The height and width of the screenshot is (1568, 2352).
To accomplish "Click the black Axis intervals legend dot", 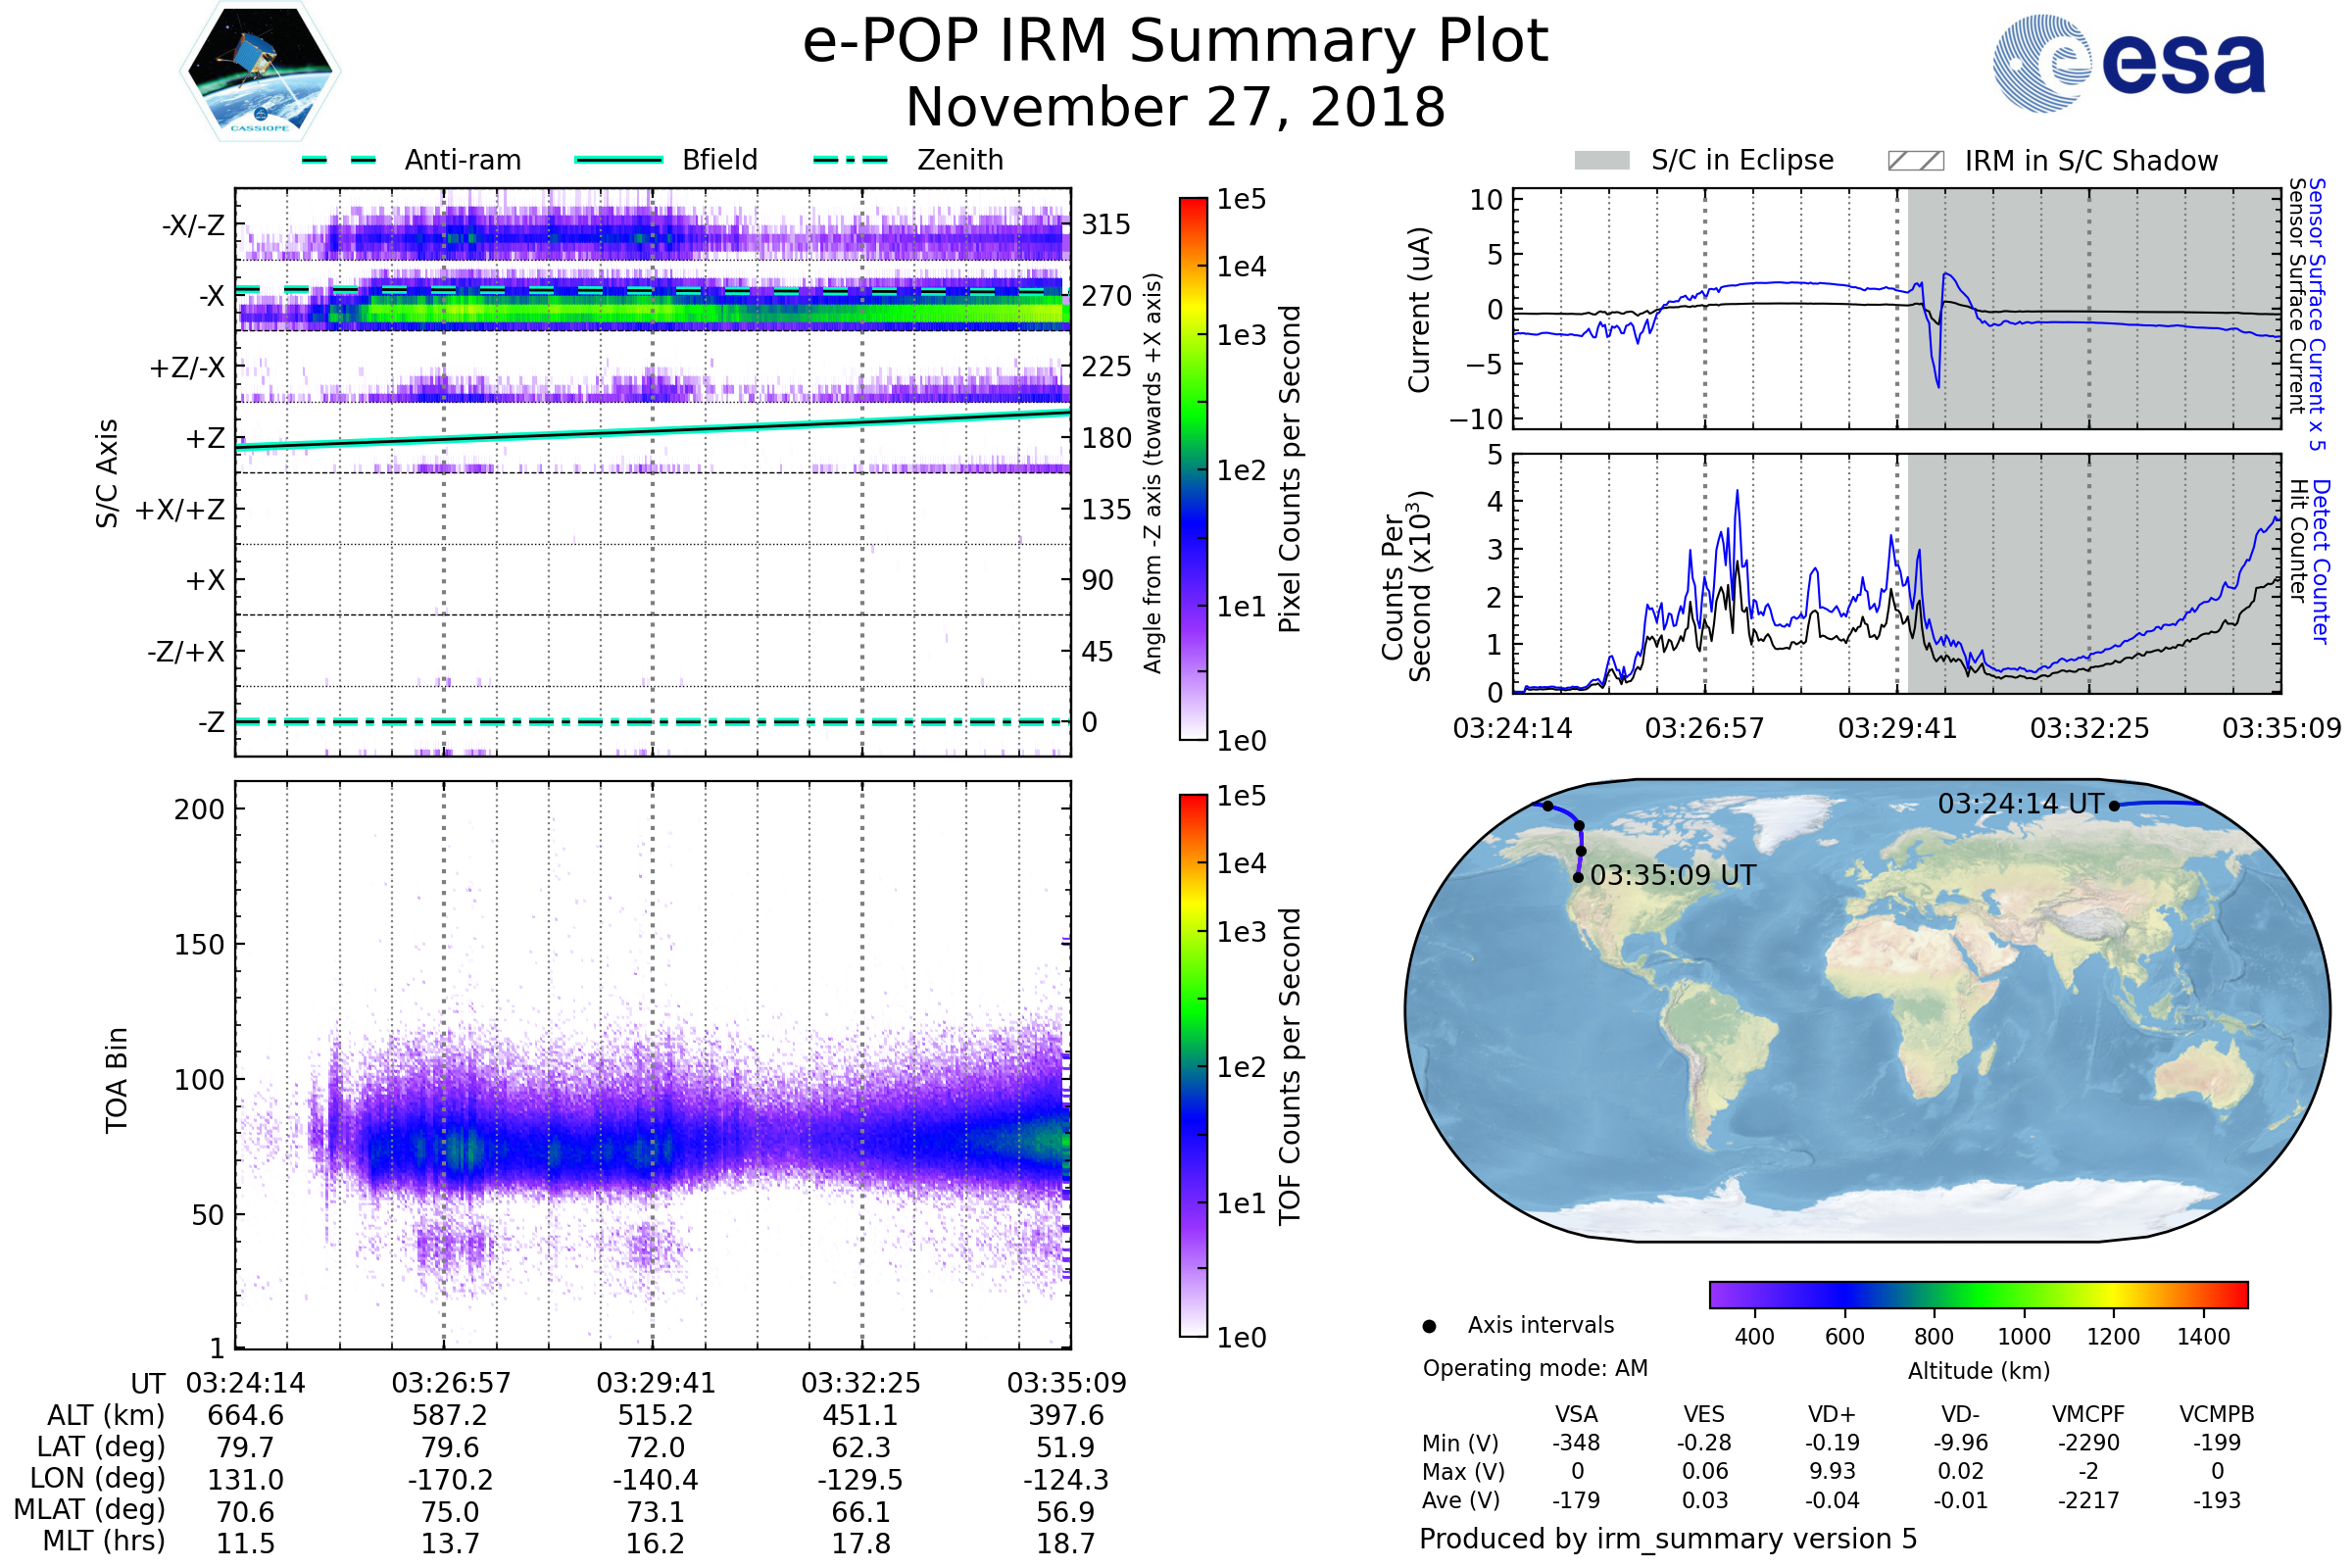I will coord(1429,1326).
